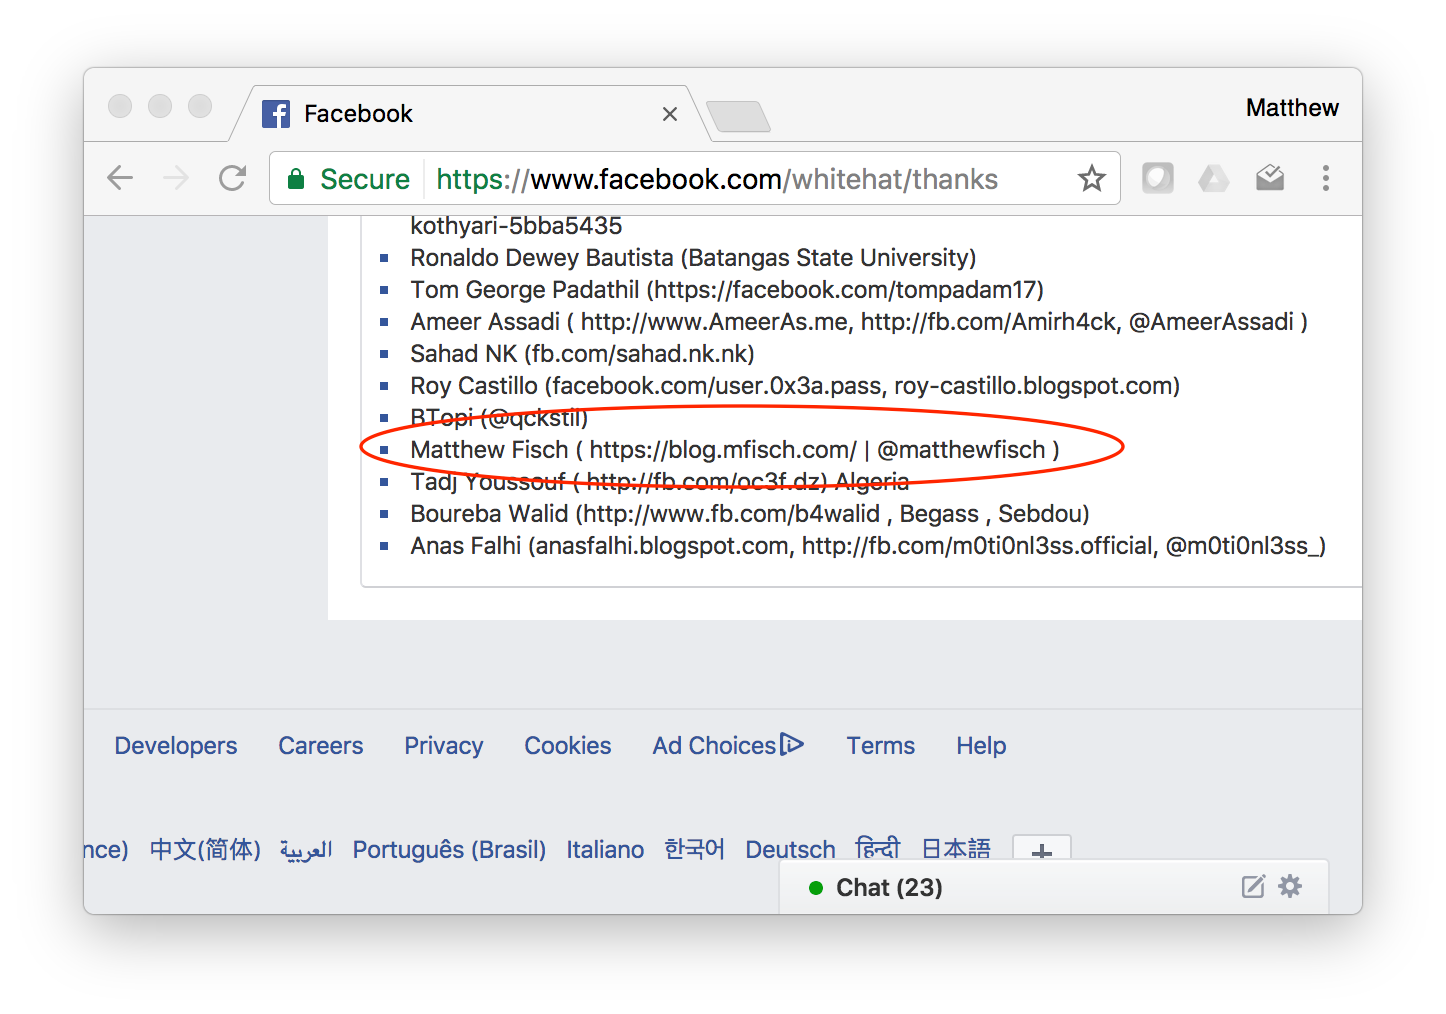Click the Matthew Fisch list entry

point(735,450)
